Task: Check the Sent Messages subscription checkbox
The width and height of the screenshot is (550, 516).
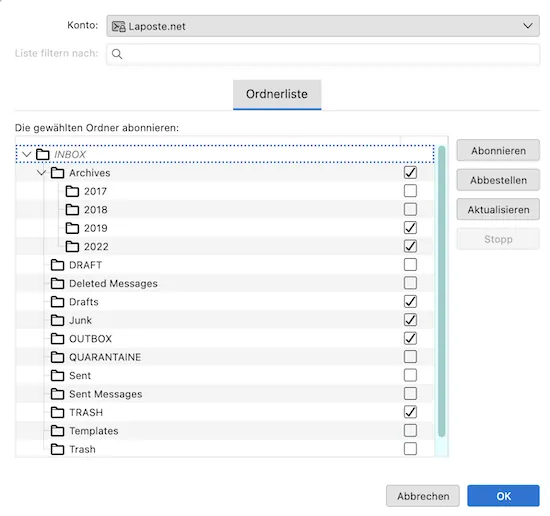Action: click(x=410, y=394)
